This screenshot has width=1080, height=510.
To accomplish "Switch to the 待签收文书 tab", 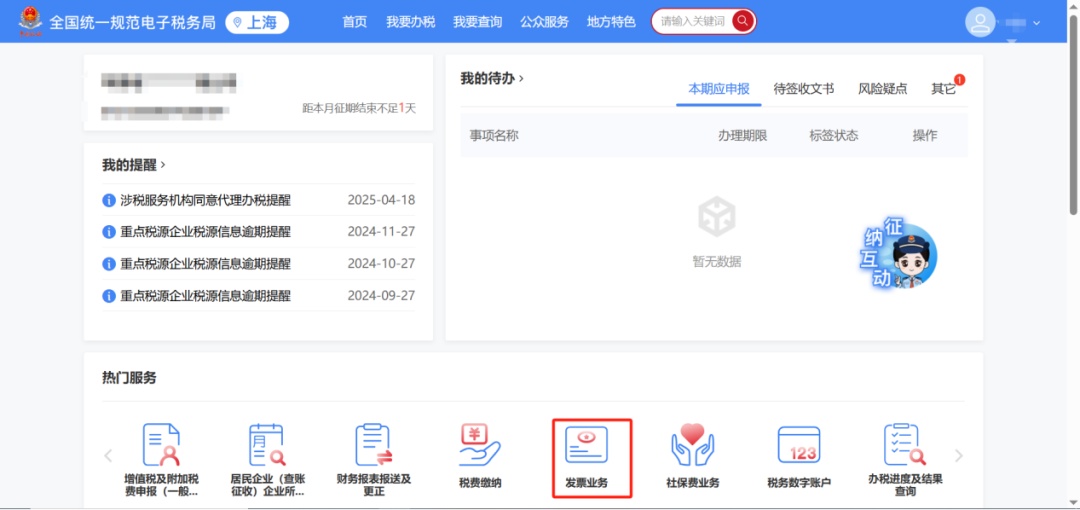I will (803, 89).
